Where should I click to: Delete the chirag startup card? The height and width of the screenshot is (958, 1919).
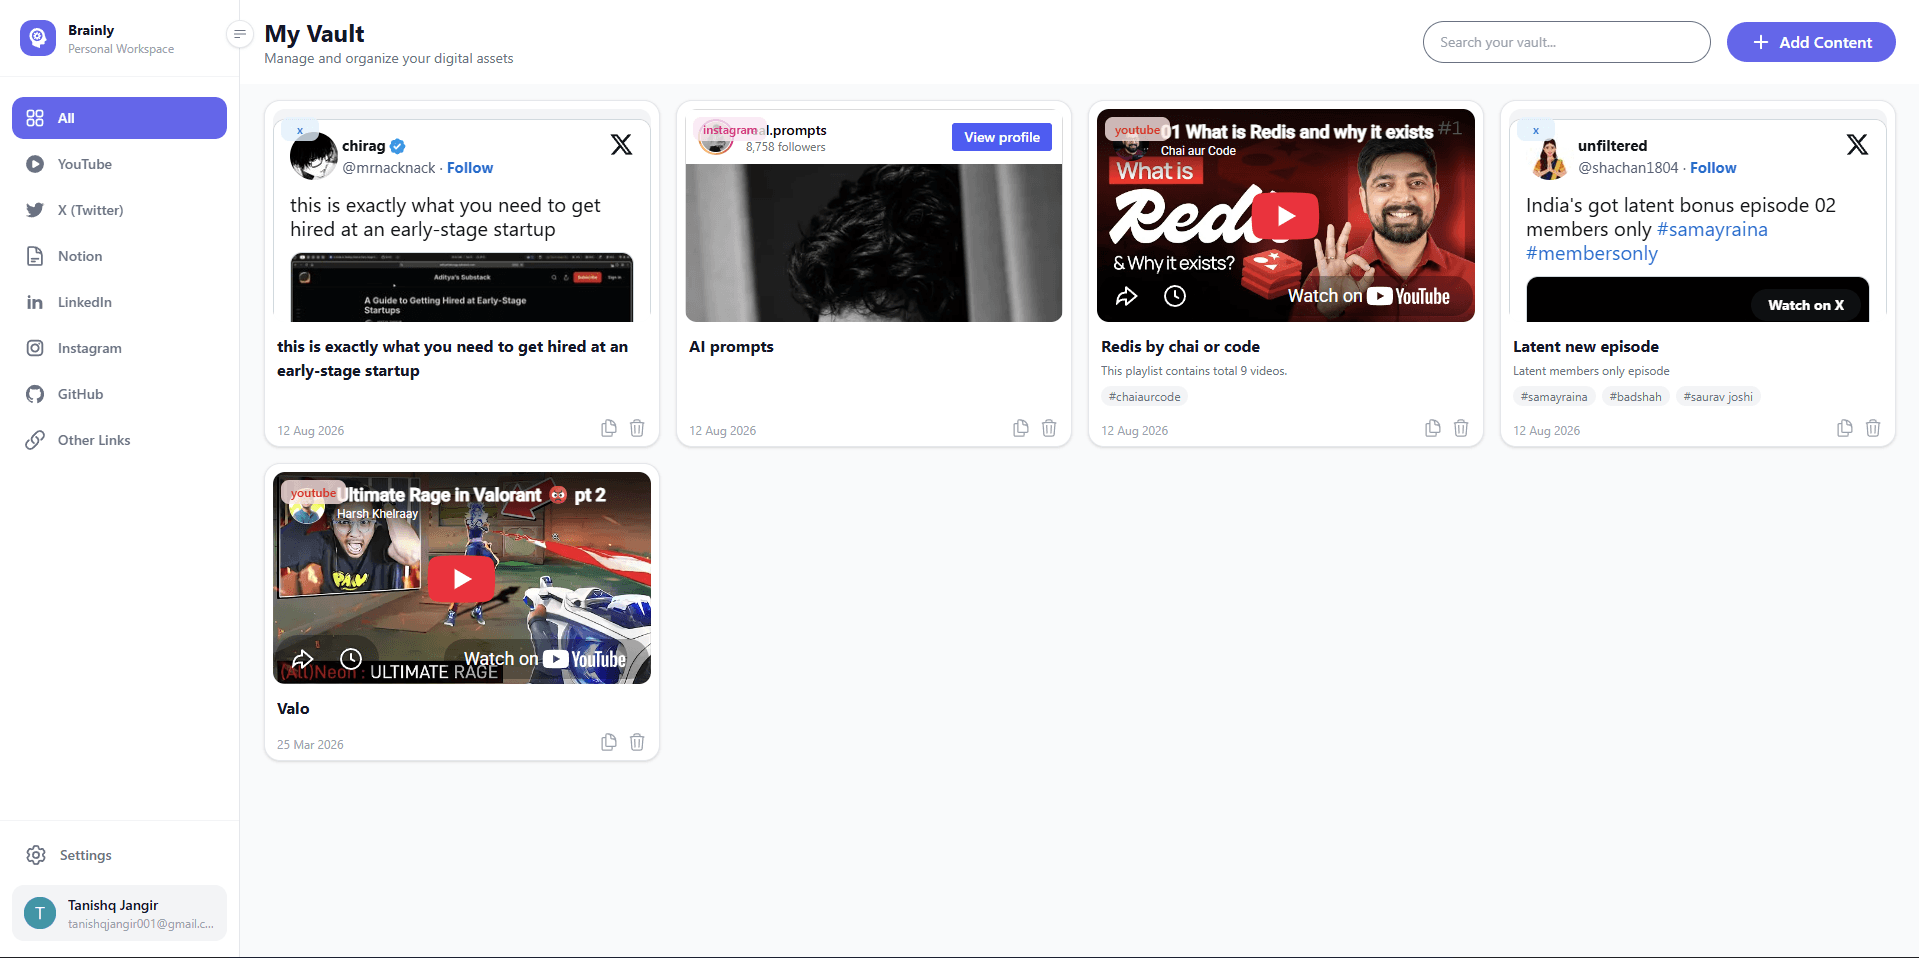point(637,428)
